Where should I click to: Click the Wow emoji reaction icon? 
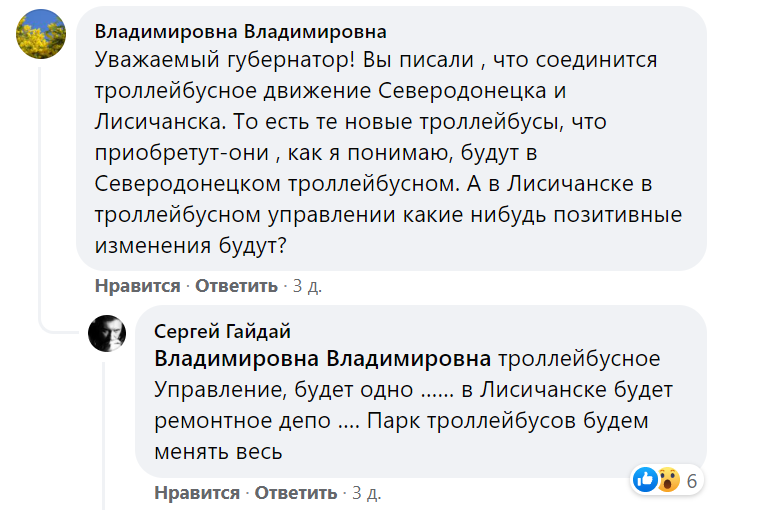pos(667,480)
